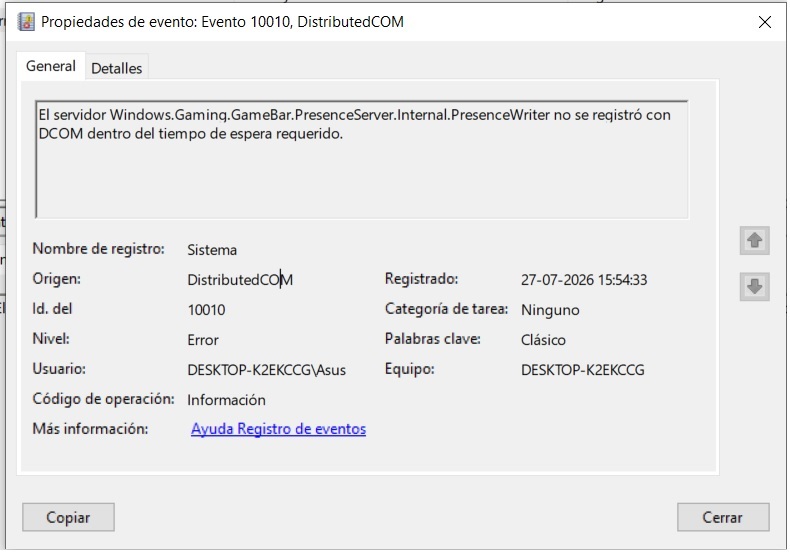This screenshot has width=790, height=558.
Task: Click the Usuario value DESKTOP-K2EKCCG\Asus
Action: 267,370
